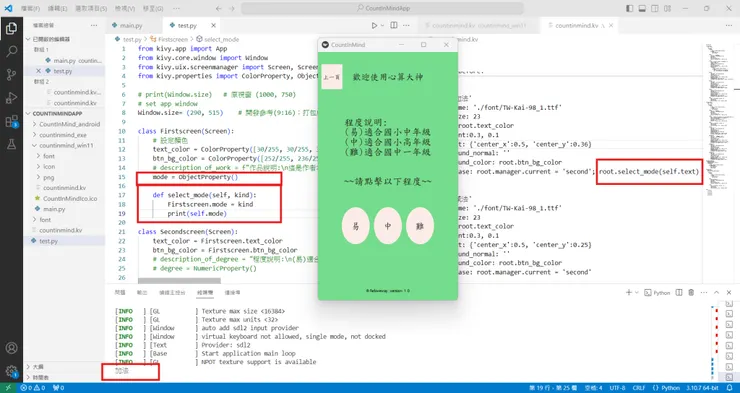Run the Python file with play button
Image resolution: width=740 pixels, height=393 pixels.
tap(374, 25)
